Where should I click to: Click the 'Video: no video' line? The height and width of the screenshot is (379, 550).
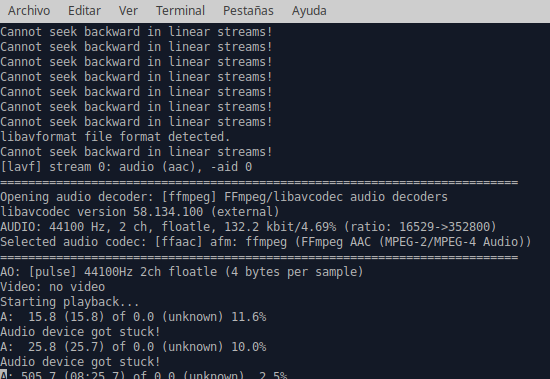[53, 287]
